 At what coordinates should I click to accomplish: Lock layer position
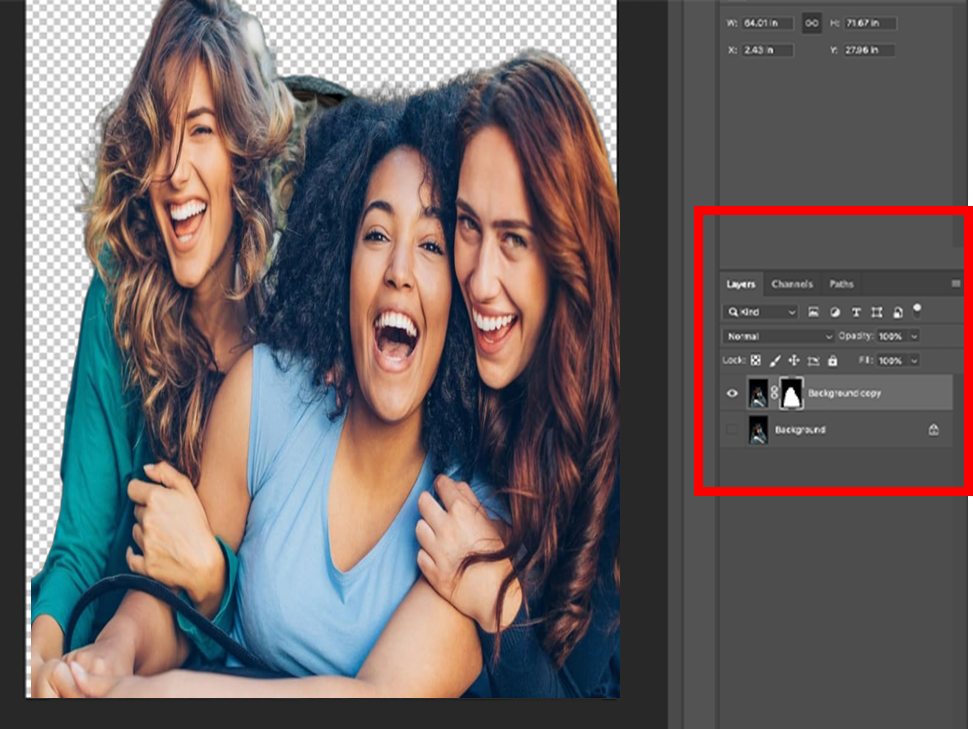pos(794,360)
